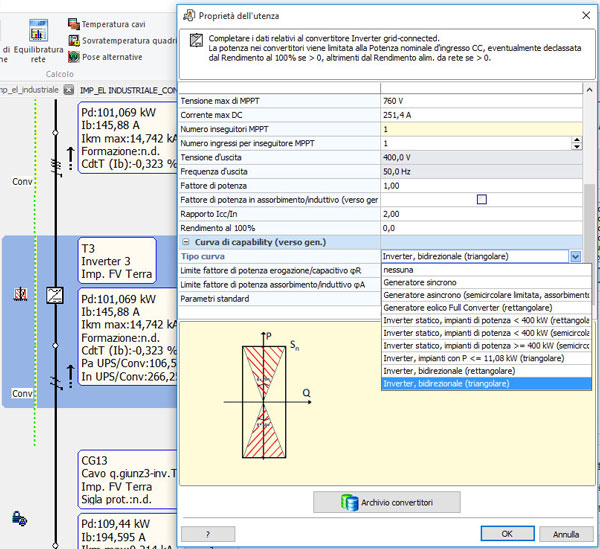Click the capability curve diagram
Screen dimensions: 600x549
point(268,396)
